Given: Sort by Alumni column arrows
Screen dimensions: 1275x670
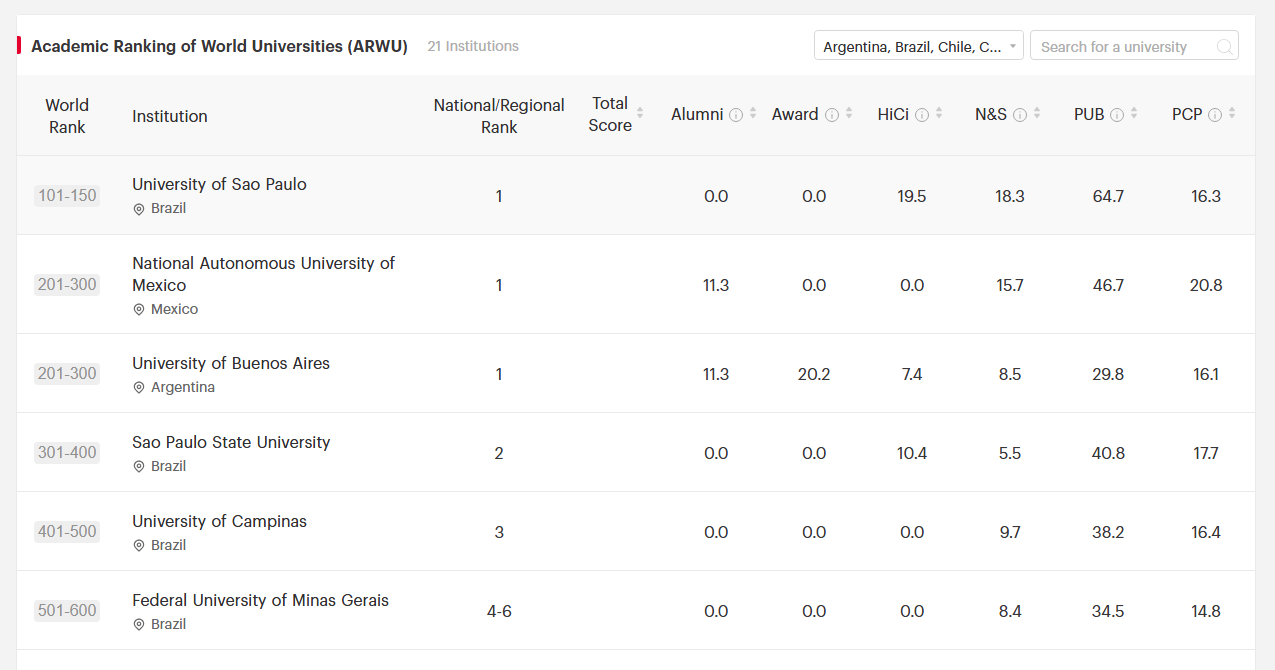Looking at the screenshot, I should (x=753, y=114).
